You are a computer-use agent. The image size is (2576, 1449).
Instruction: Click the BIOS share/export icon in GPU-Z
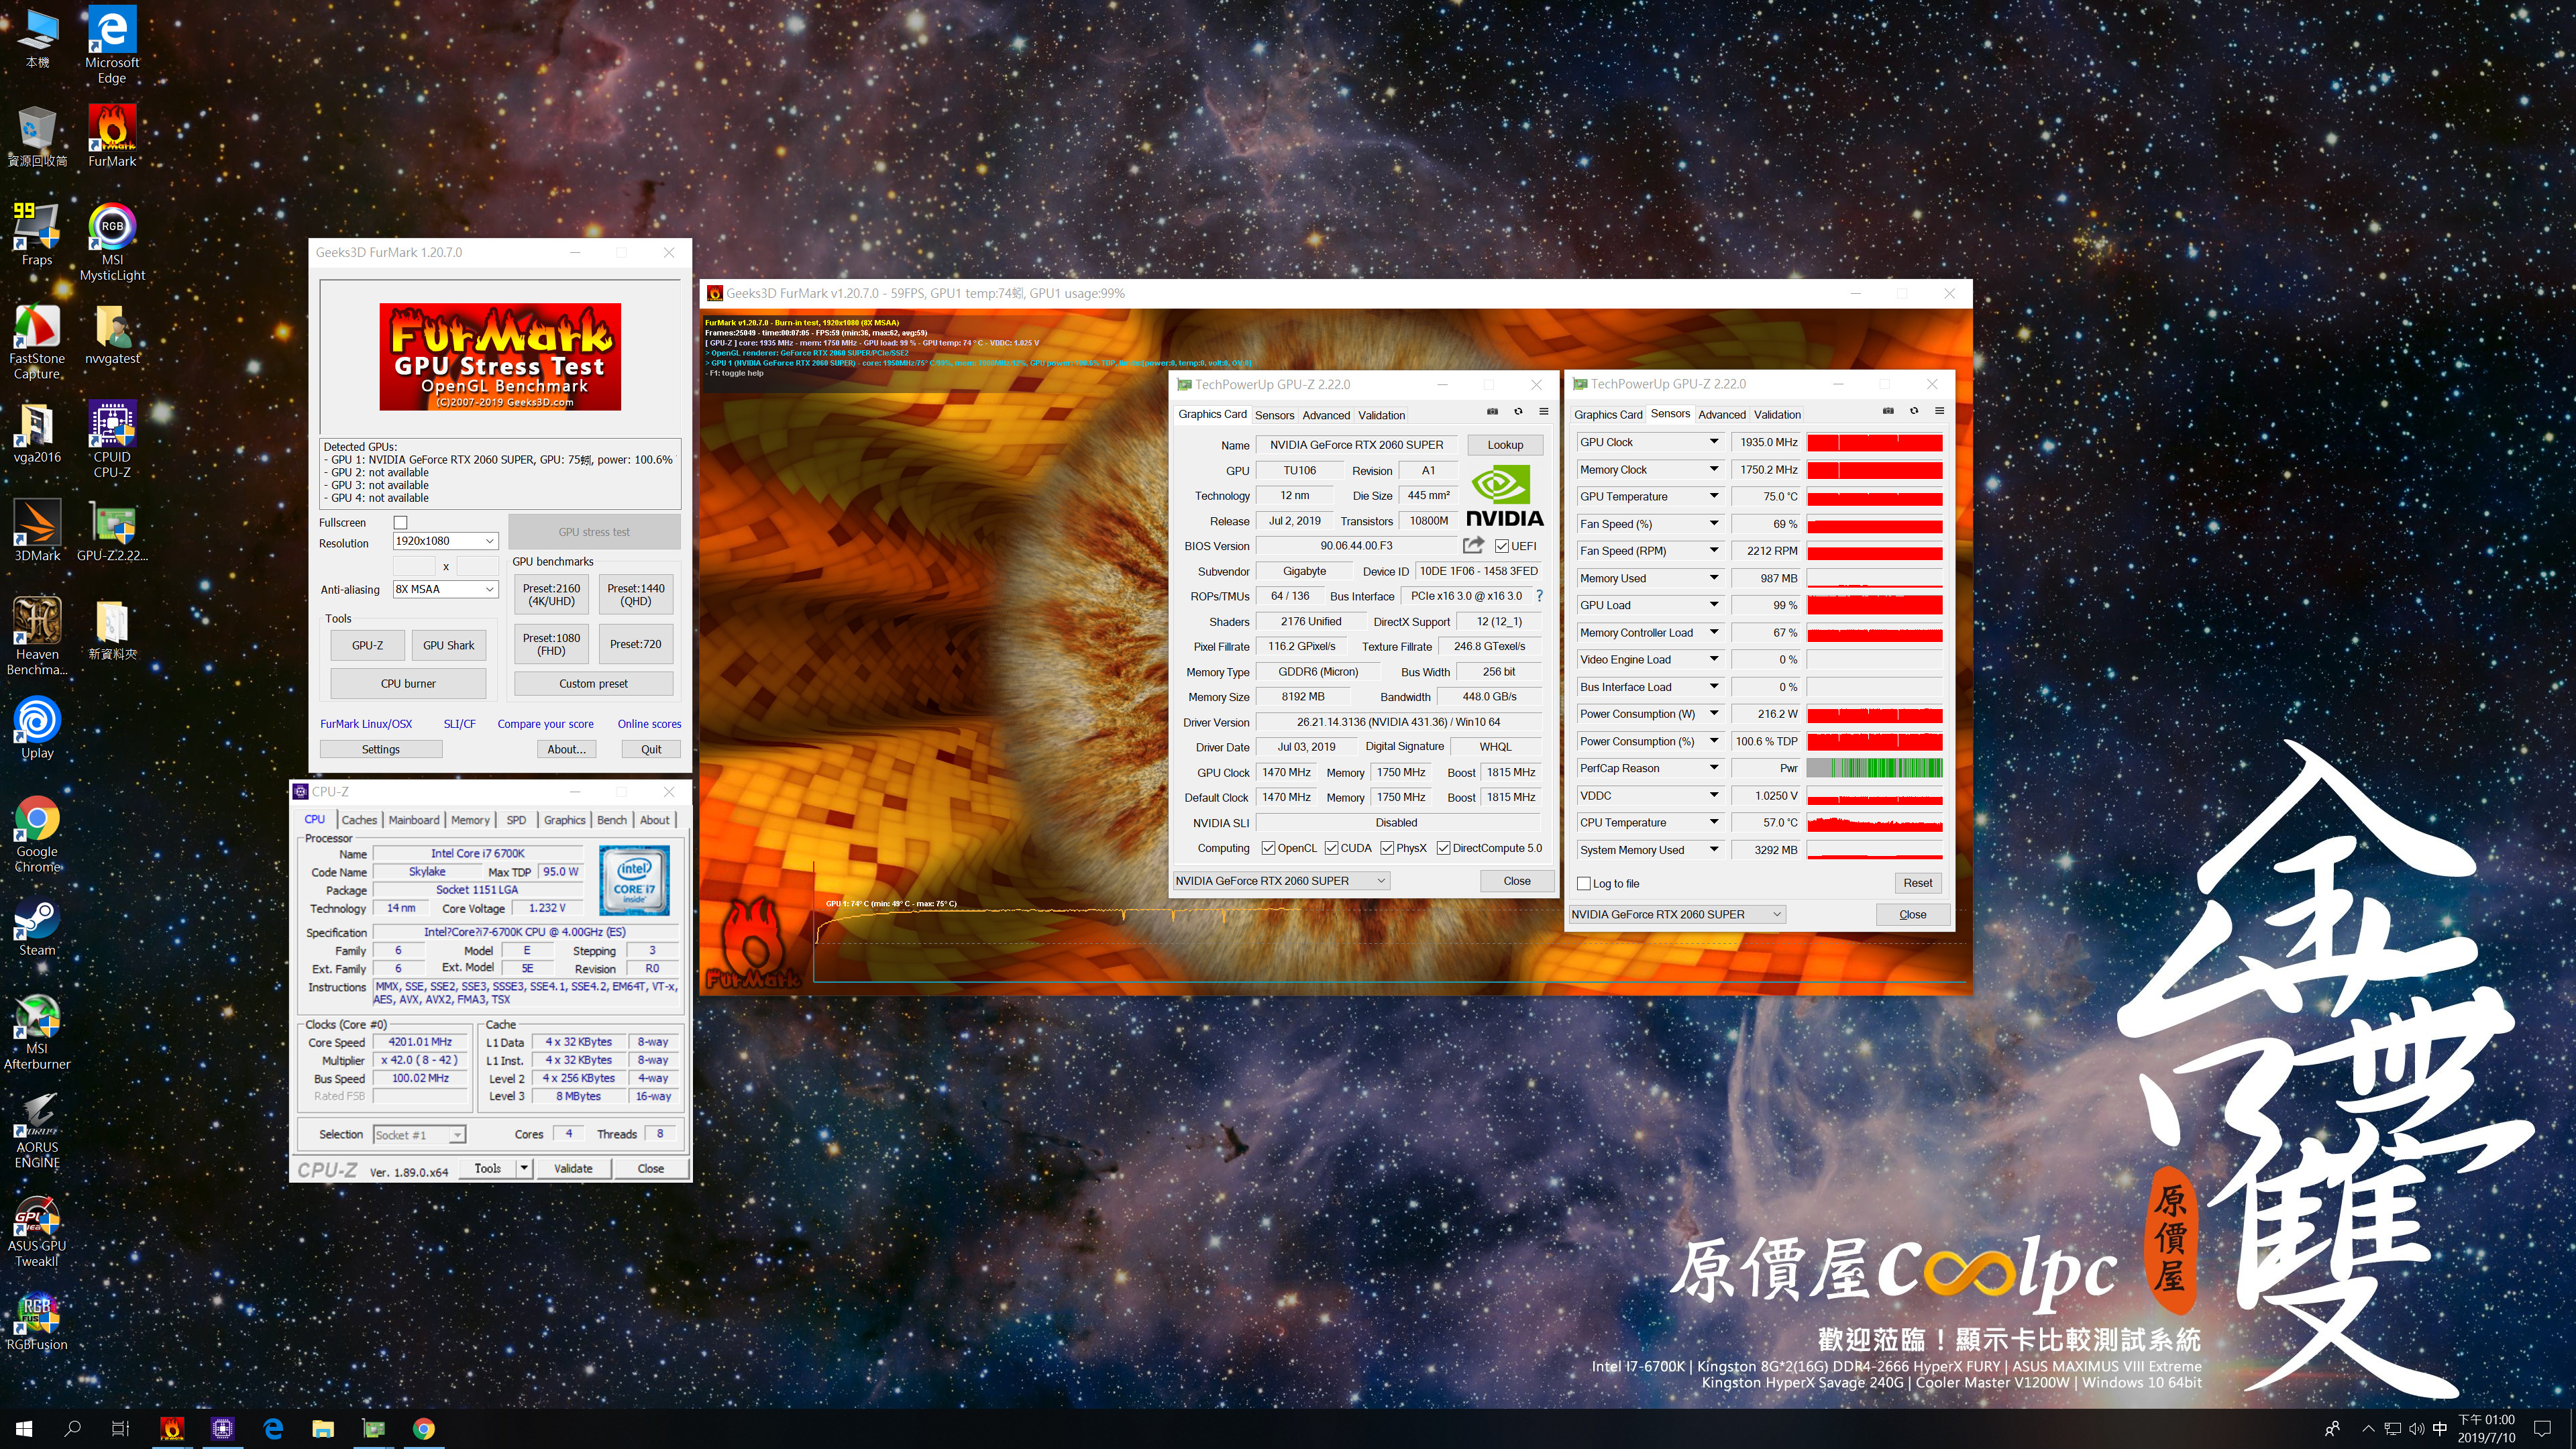pyautogui.click(x=1473, y=545)
